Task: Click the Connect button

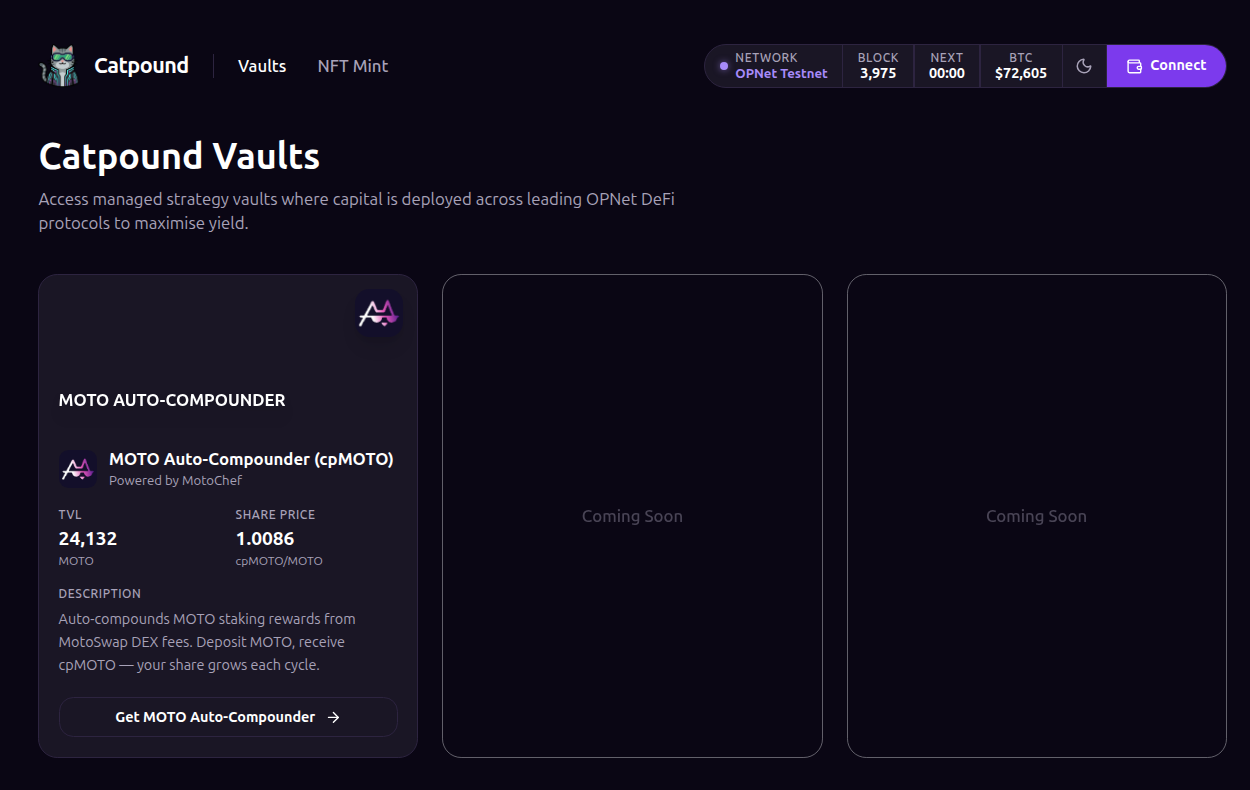Action: point(1166,65)
